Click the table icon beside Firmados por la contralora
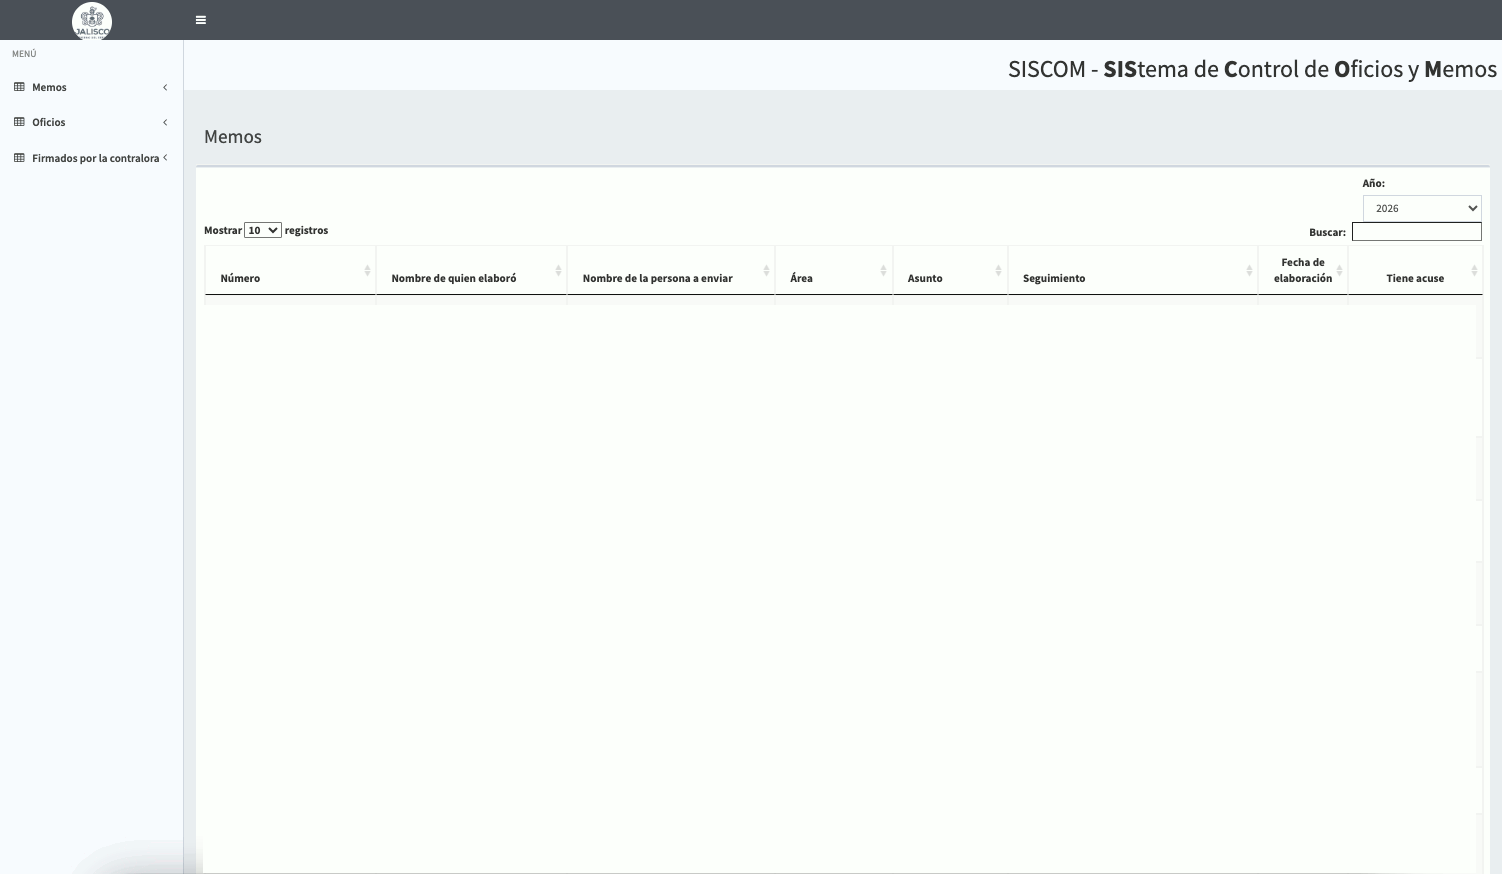1502x874 pixels. [x=19, y=158]
